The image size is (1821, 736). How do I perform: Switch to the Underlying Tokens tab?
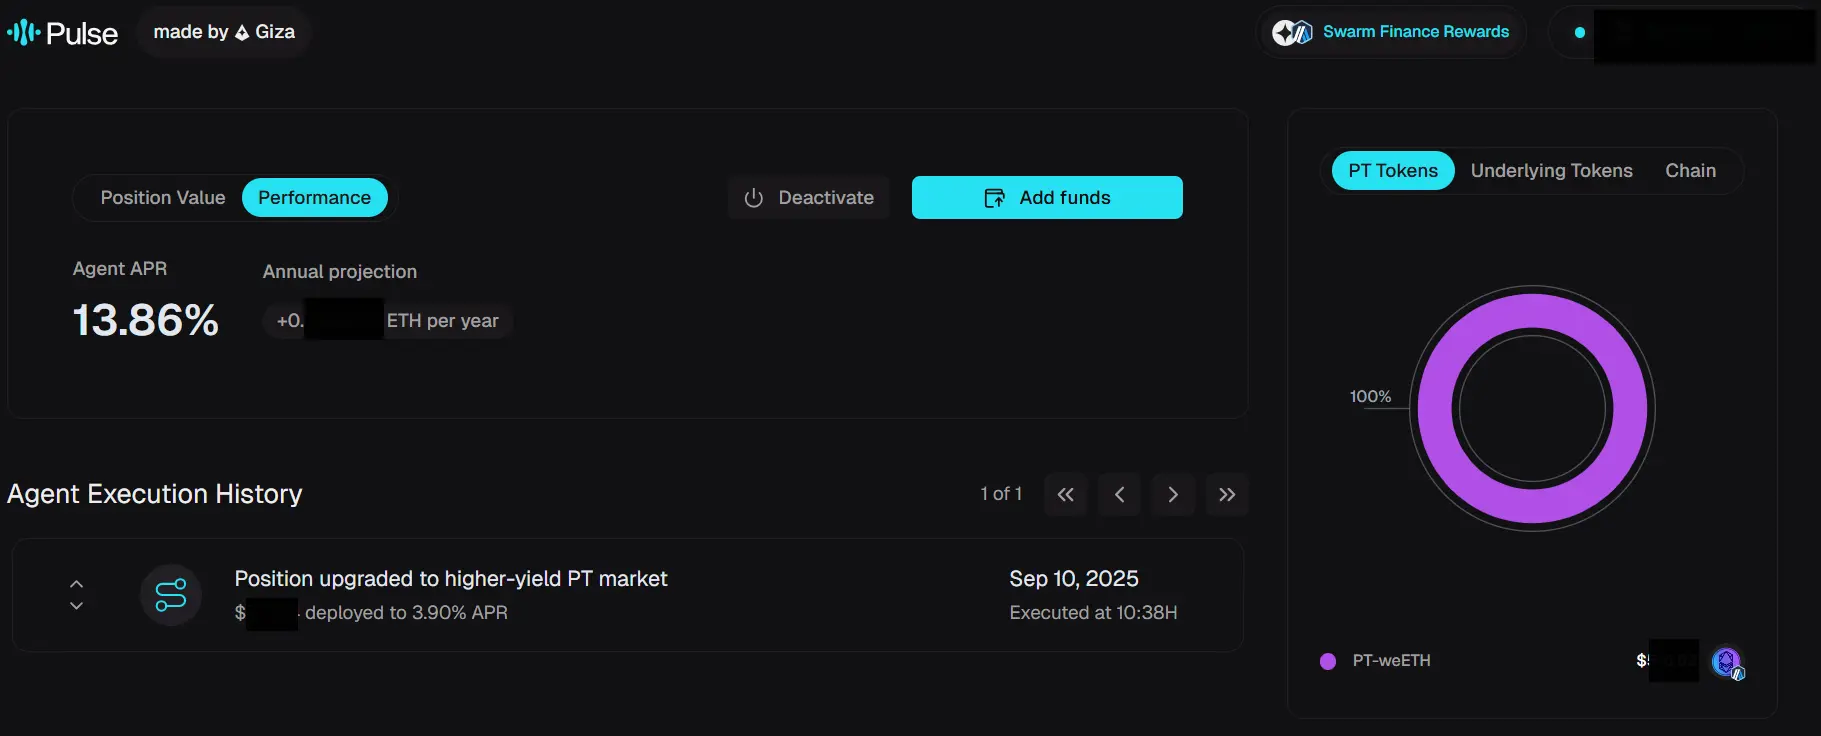(1551, 171)
